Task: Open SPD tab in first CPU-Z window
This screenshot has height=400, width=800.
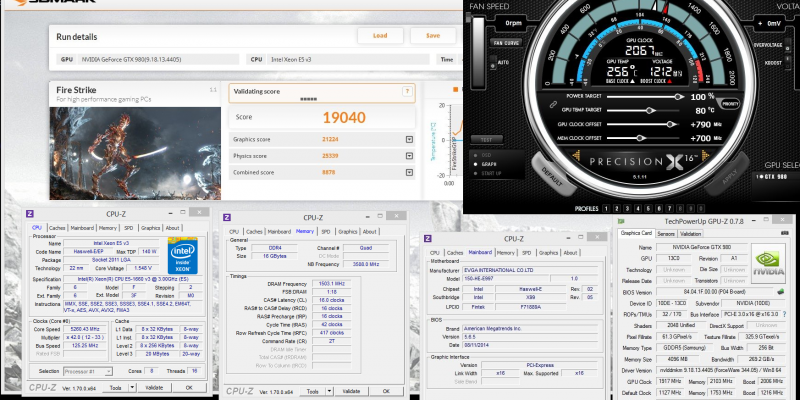Action: [x=129, y=228]
